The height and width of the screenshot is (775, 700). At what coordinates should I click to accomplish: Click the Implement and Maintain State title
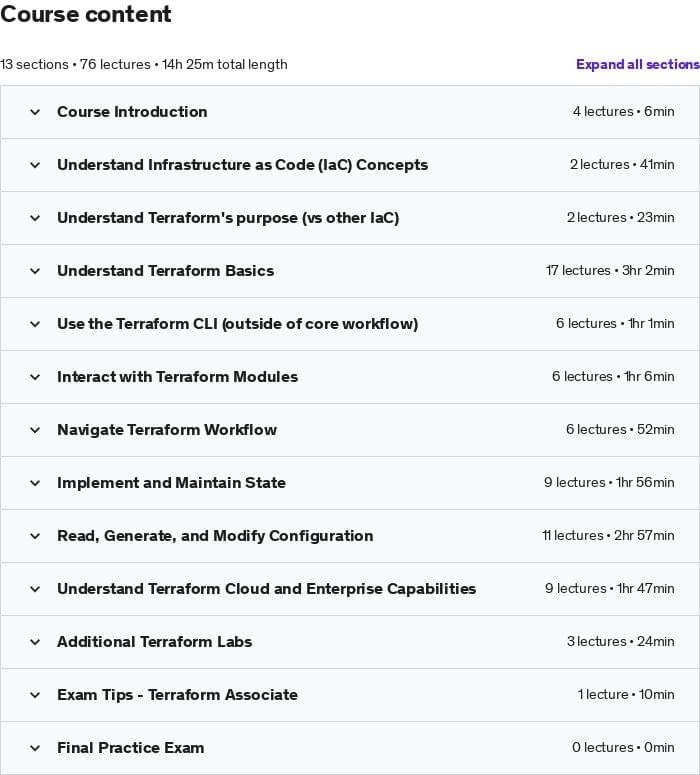[171, 483]
